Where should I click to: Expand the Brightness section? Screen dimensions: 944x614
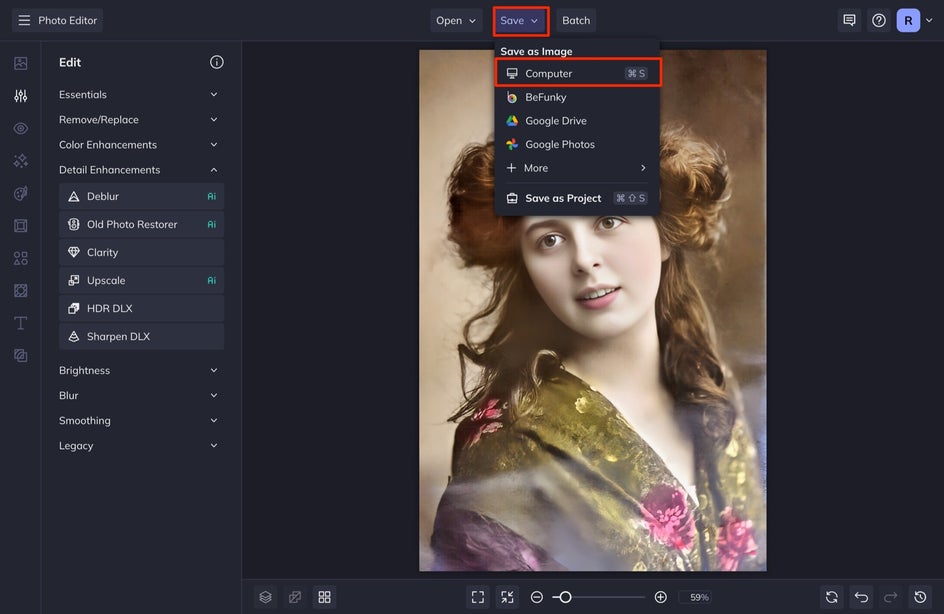(140, 370)
